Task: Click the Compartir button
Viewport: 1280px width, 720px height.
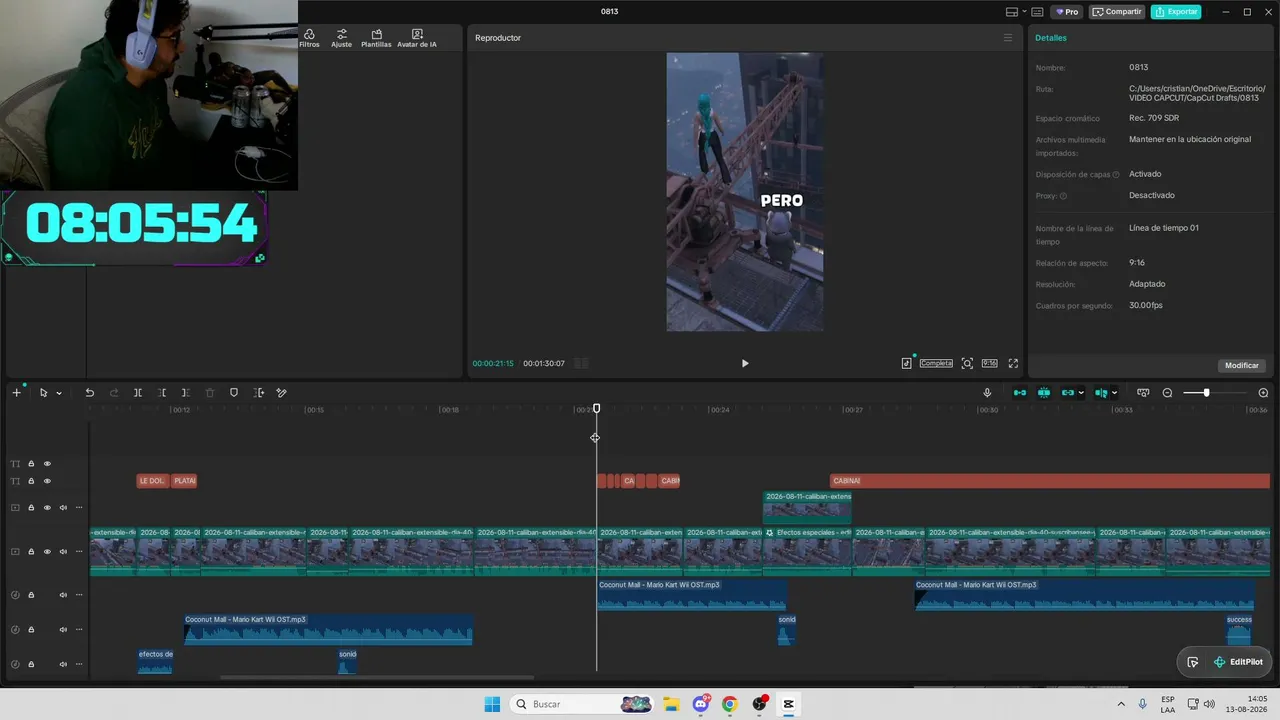Action: [1117, 12]
